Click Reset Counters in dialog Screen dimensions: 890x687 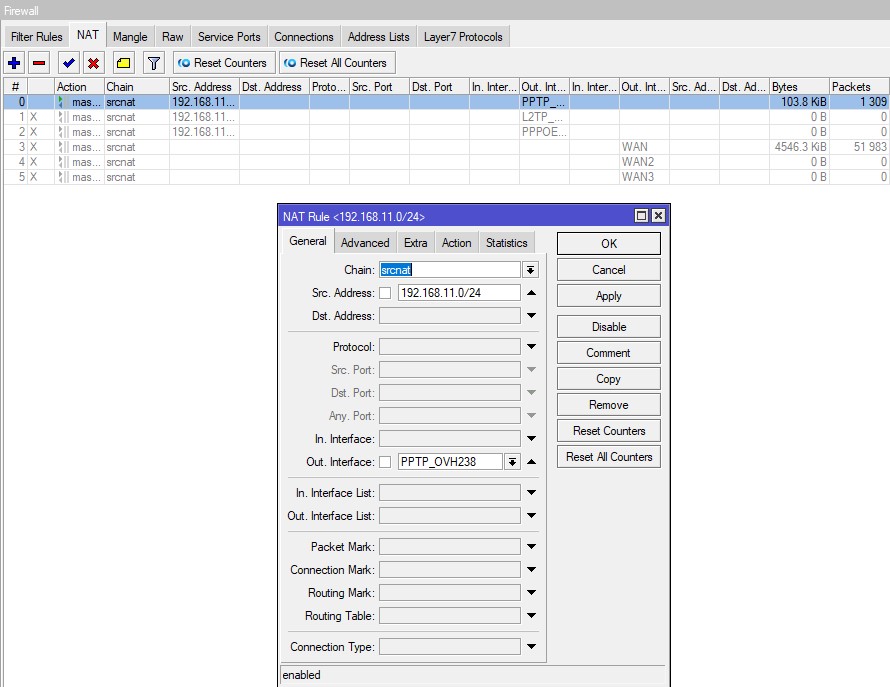(608, 431)
